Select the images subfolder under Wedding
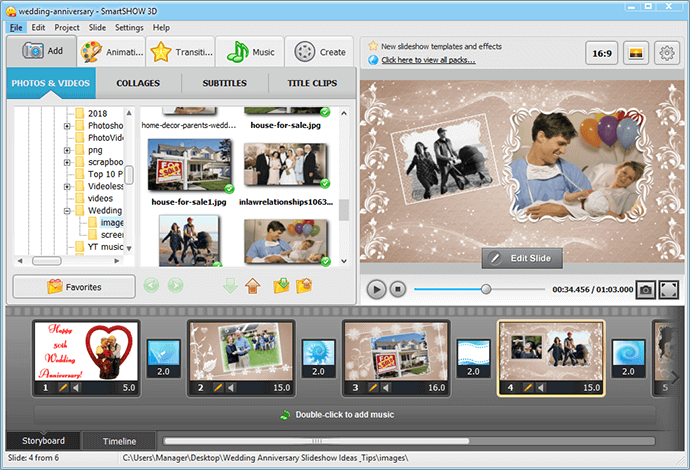Image resolution: width=690 pixels, height=470 pixels. (112, 223)
